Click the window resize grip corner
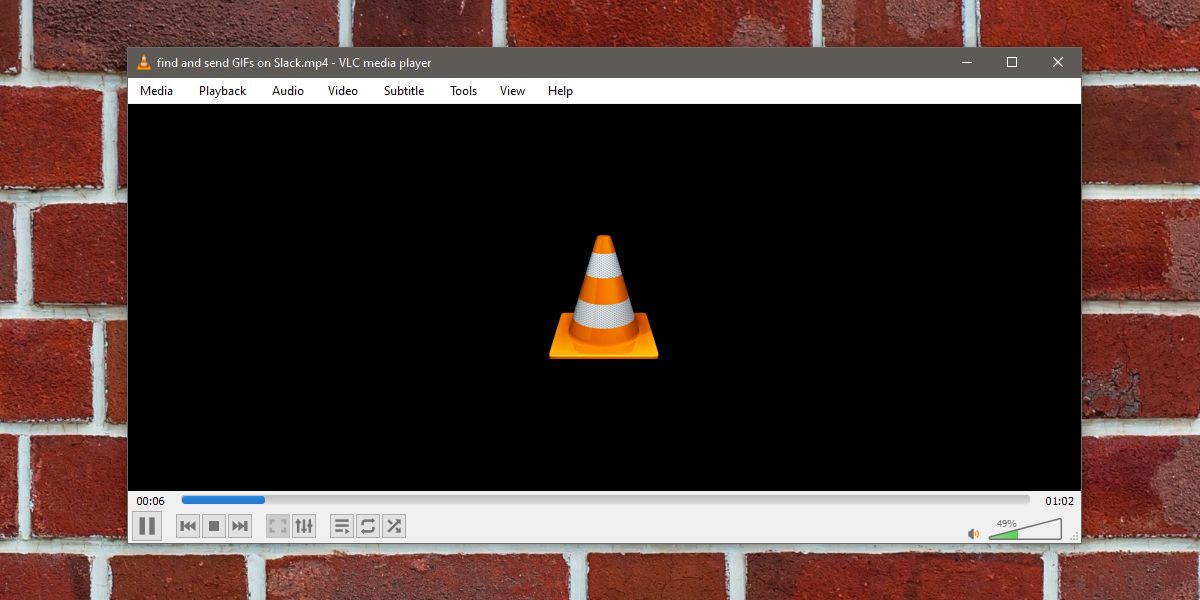The image size is (1200, 600). pyautogui.click(x=1075, y=537)
